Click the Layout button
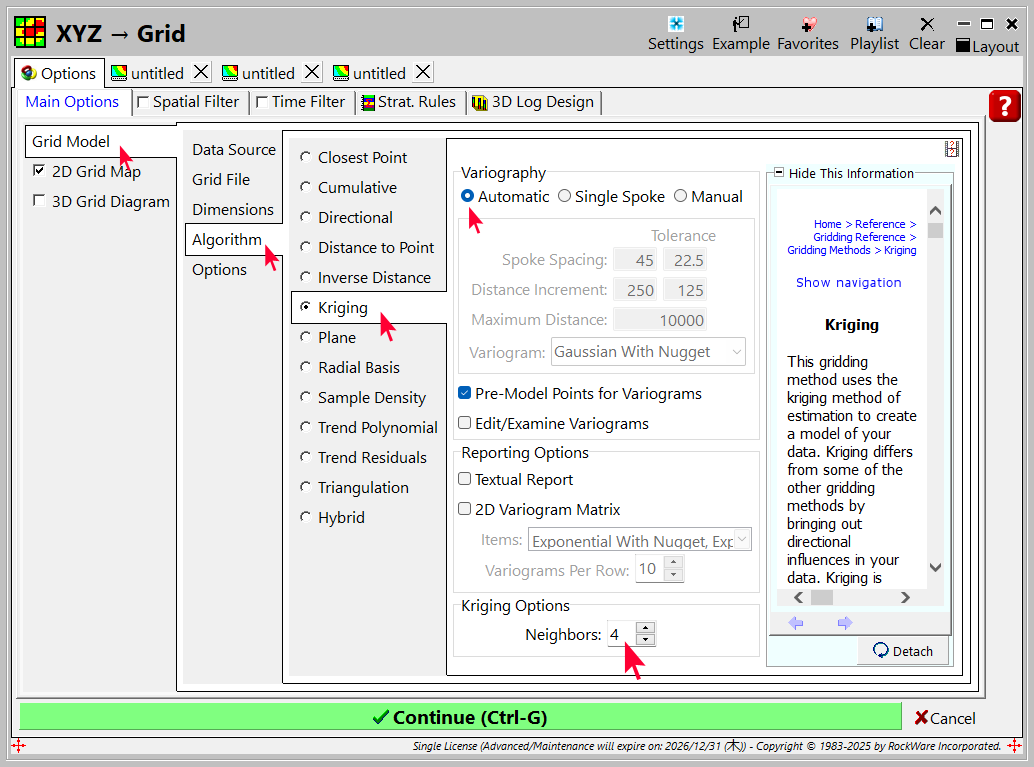1034x767 pixels. pyautogui.click(x=987, y=46)
